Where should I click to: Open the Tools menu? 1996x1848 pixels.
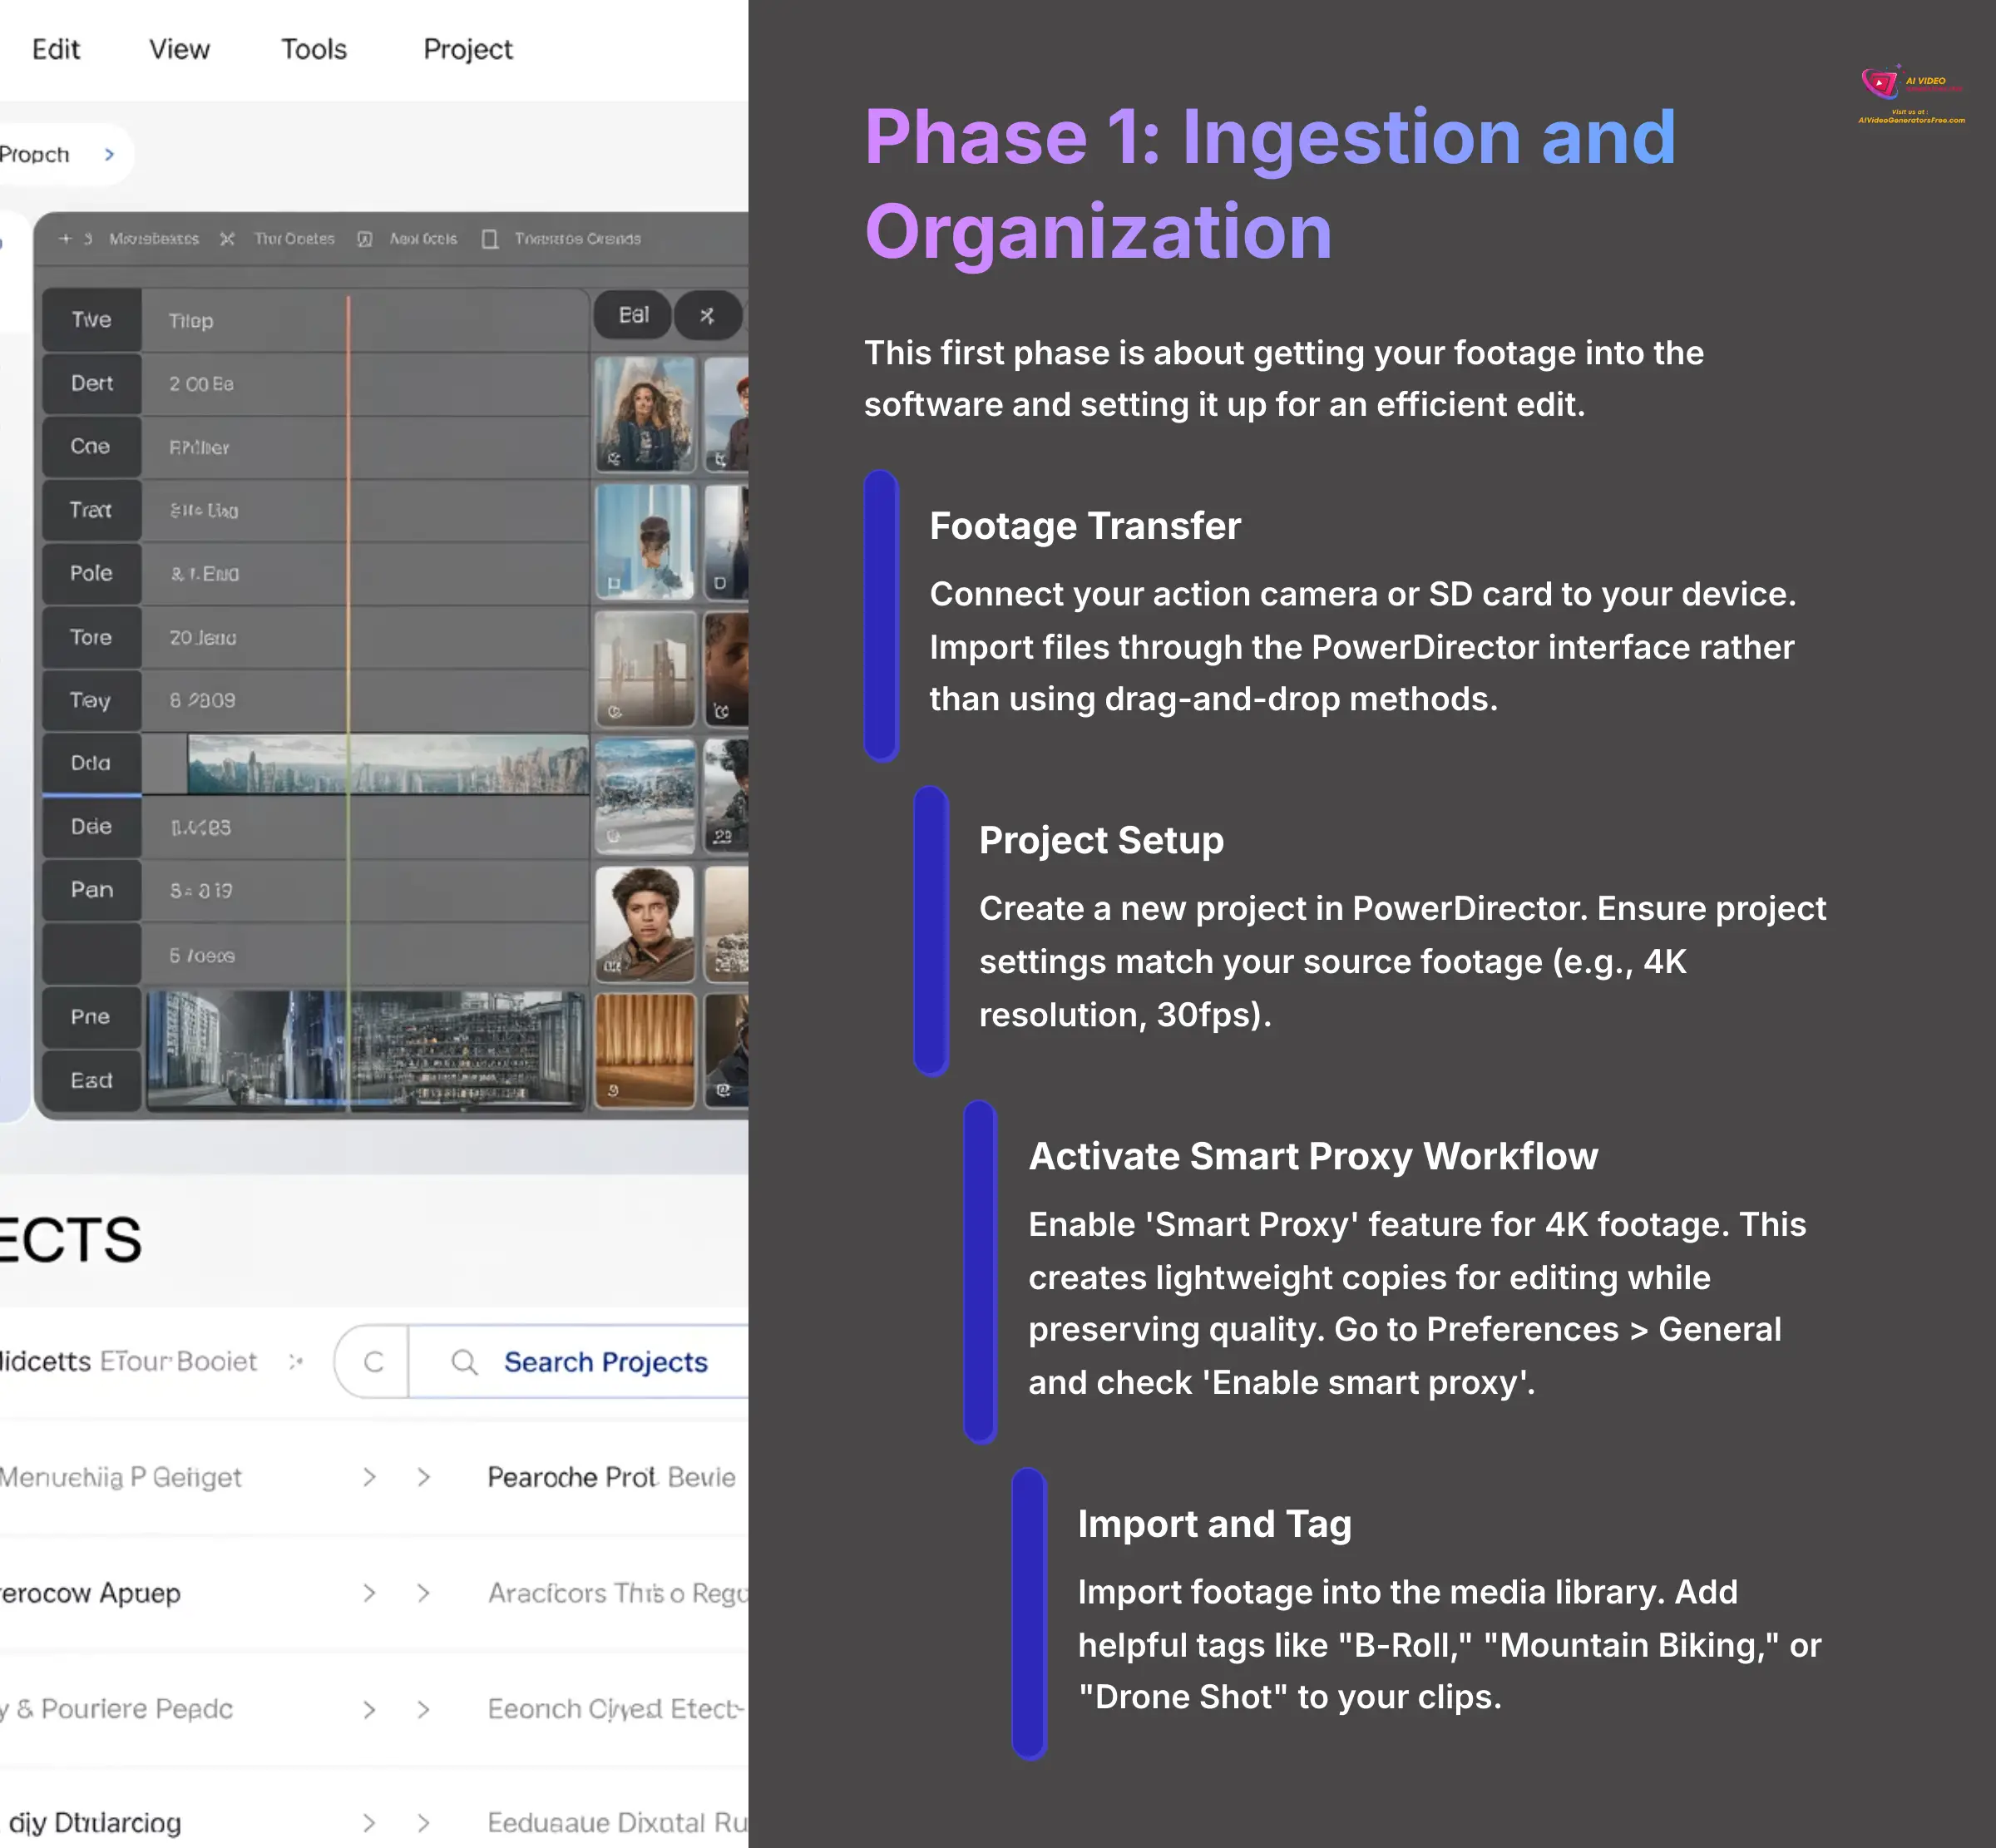point(313,49)
